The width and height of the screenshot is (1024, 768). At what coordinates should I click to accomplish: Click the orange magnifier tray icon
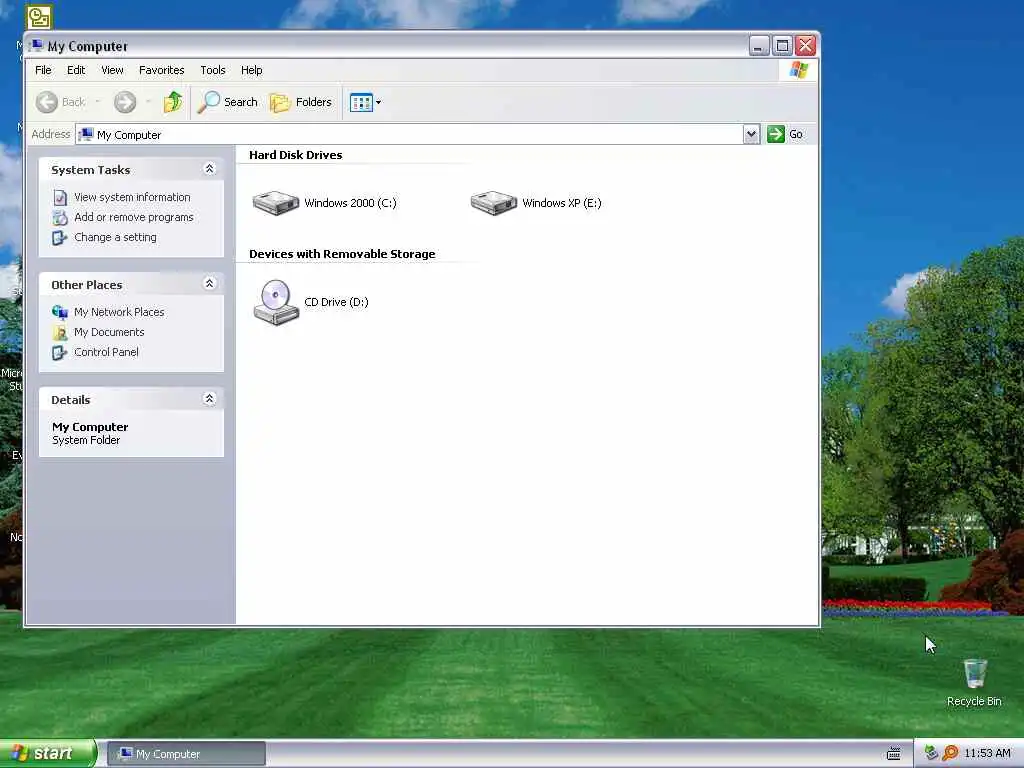click(950, 753)
